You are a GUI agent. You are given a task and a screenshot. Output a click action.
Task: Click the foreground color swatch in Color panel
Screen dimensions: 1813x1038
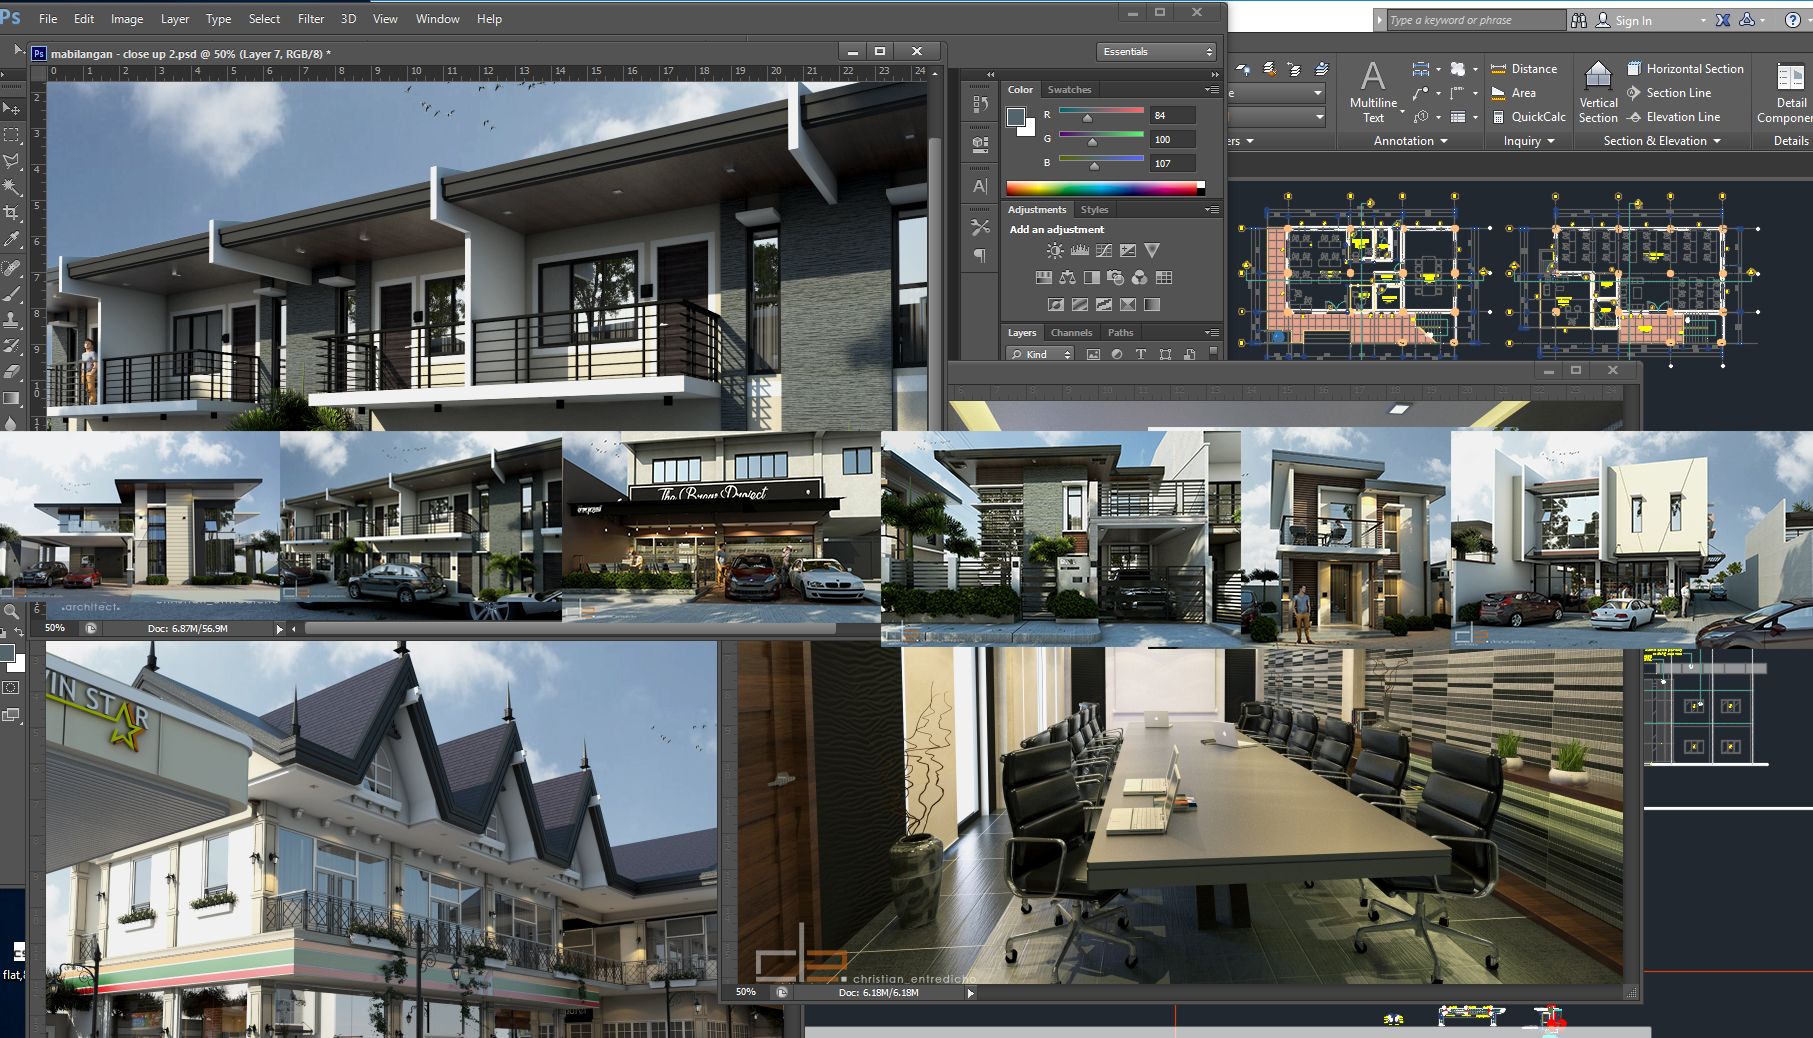pos(1016,116)
